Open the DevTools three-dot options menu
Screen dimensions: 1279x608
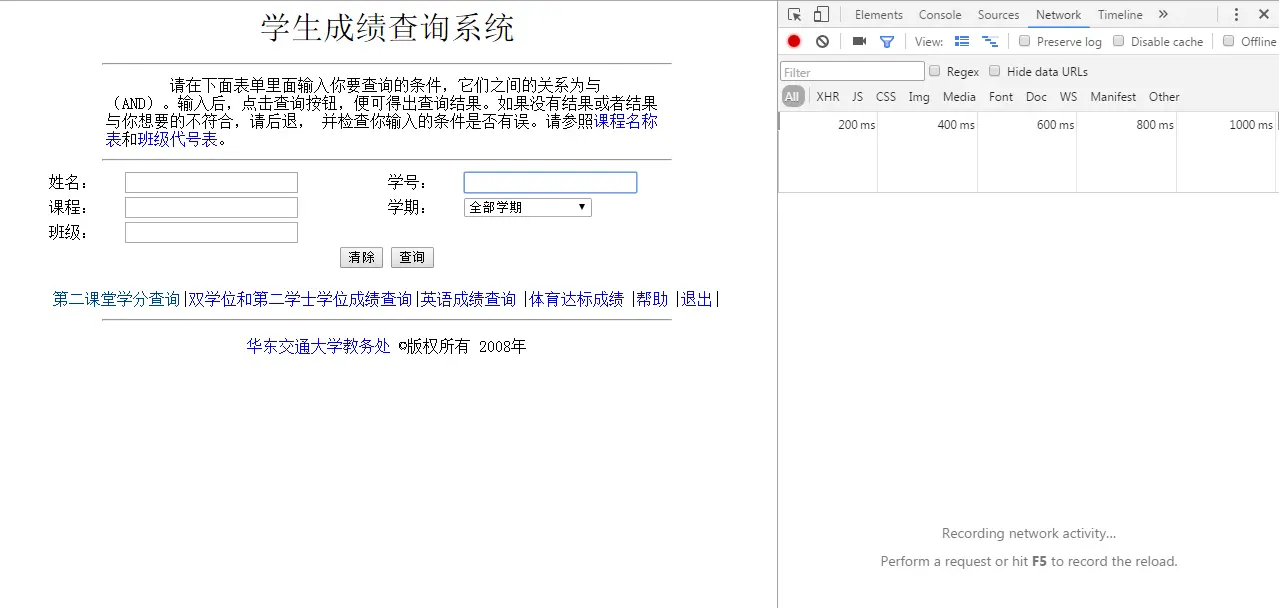click(1237, 14)
